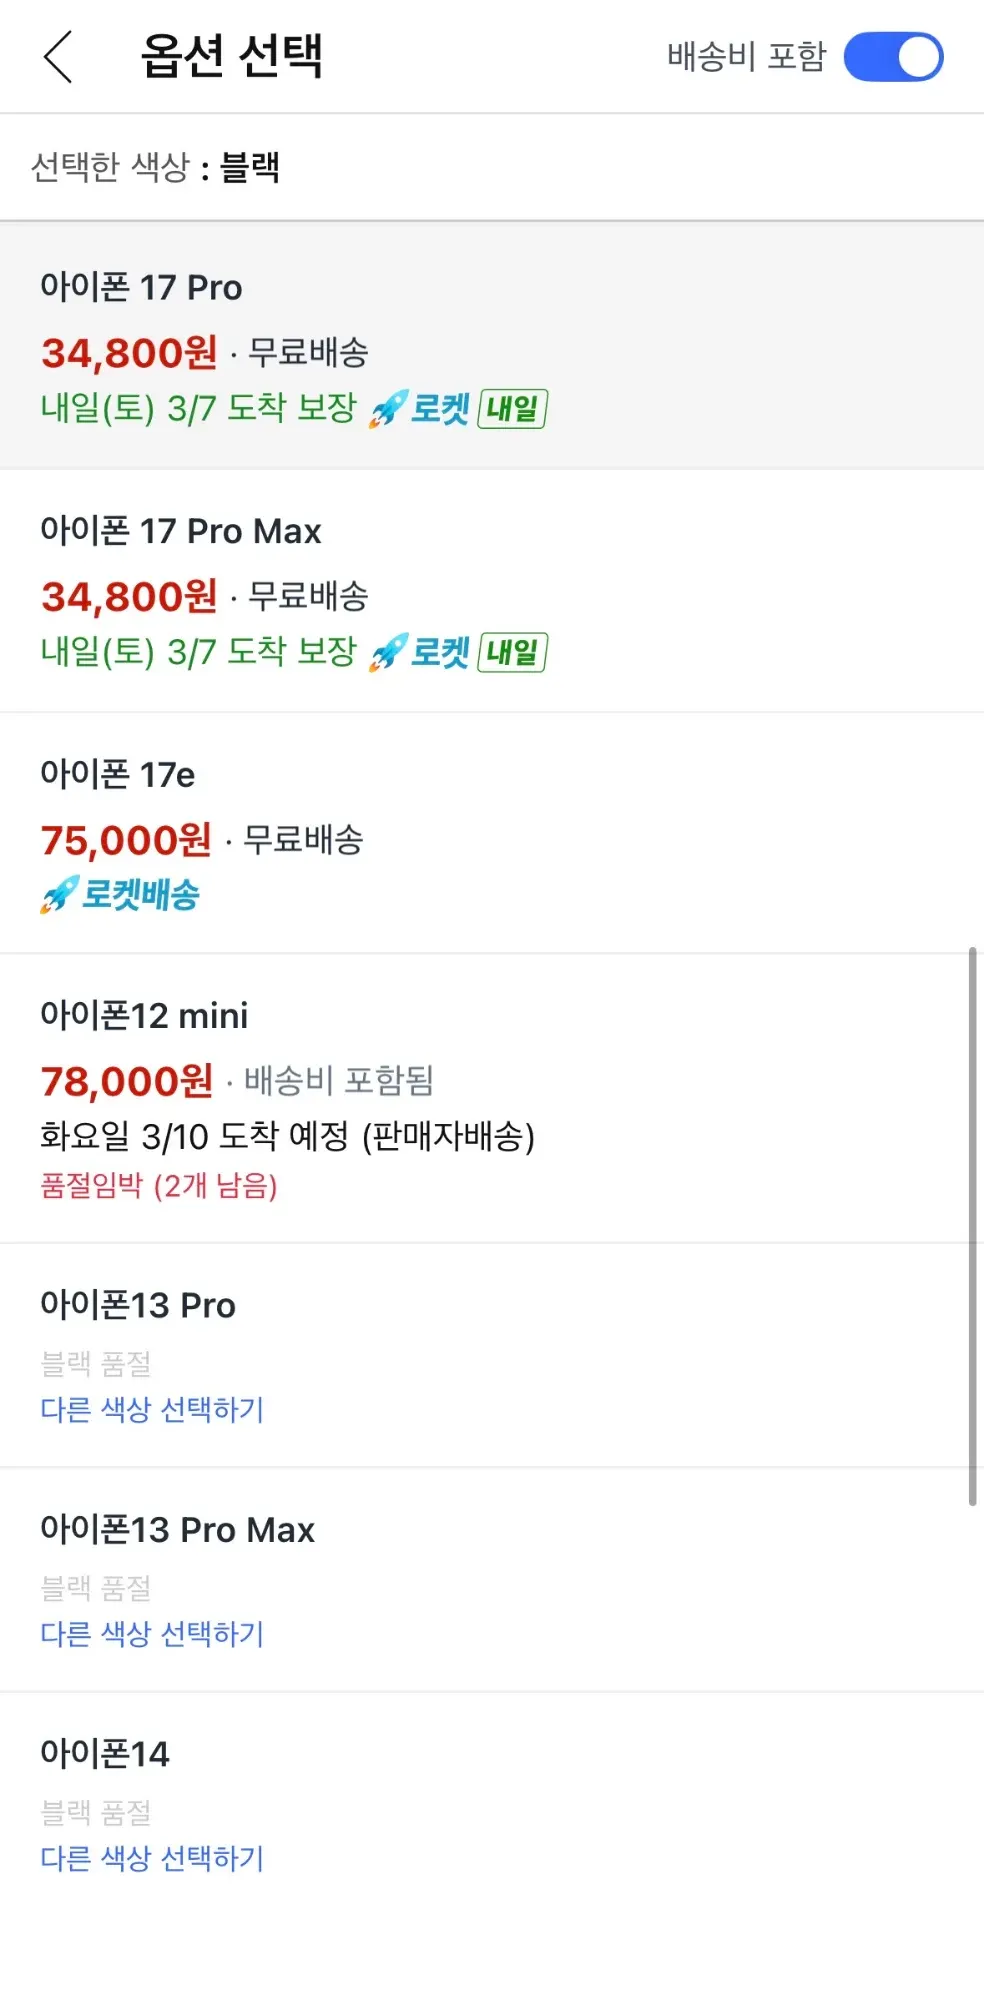Click 다른 색상 선택하기 under 아이폰14

[152, 1858]
